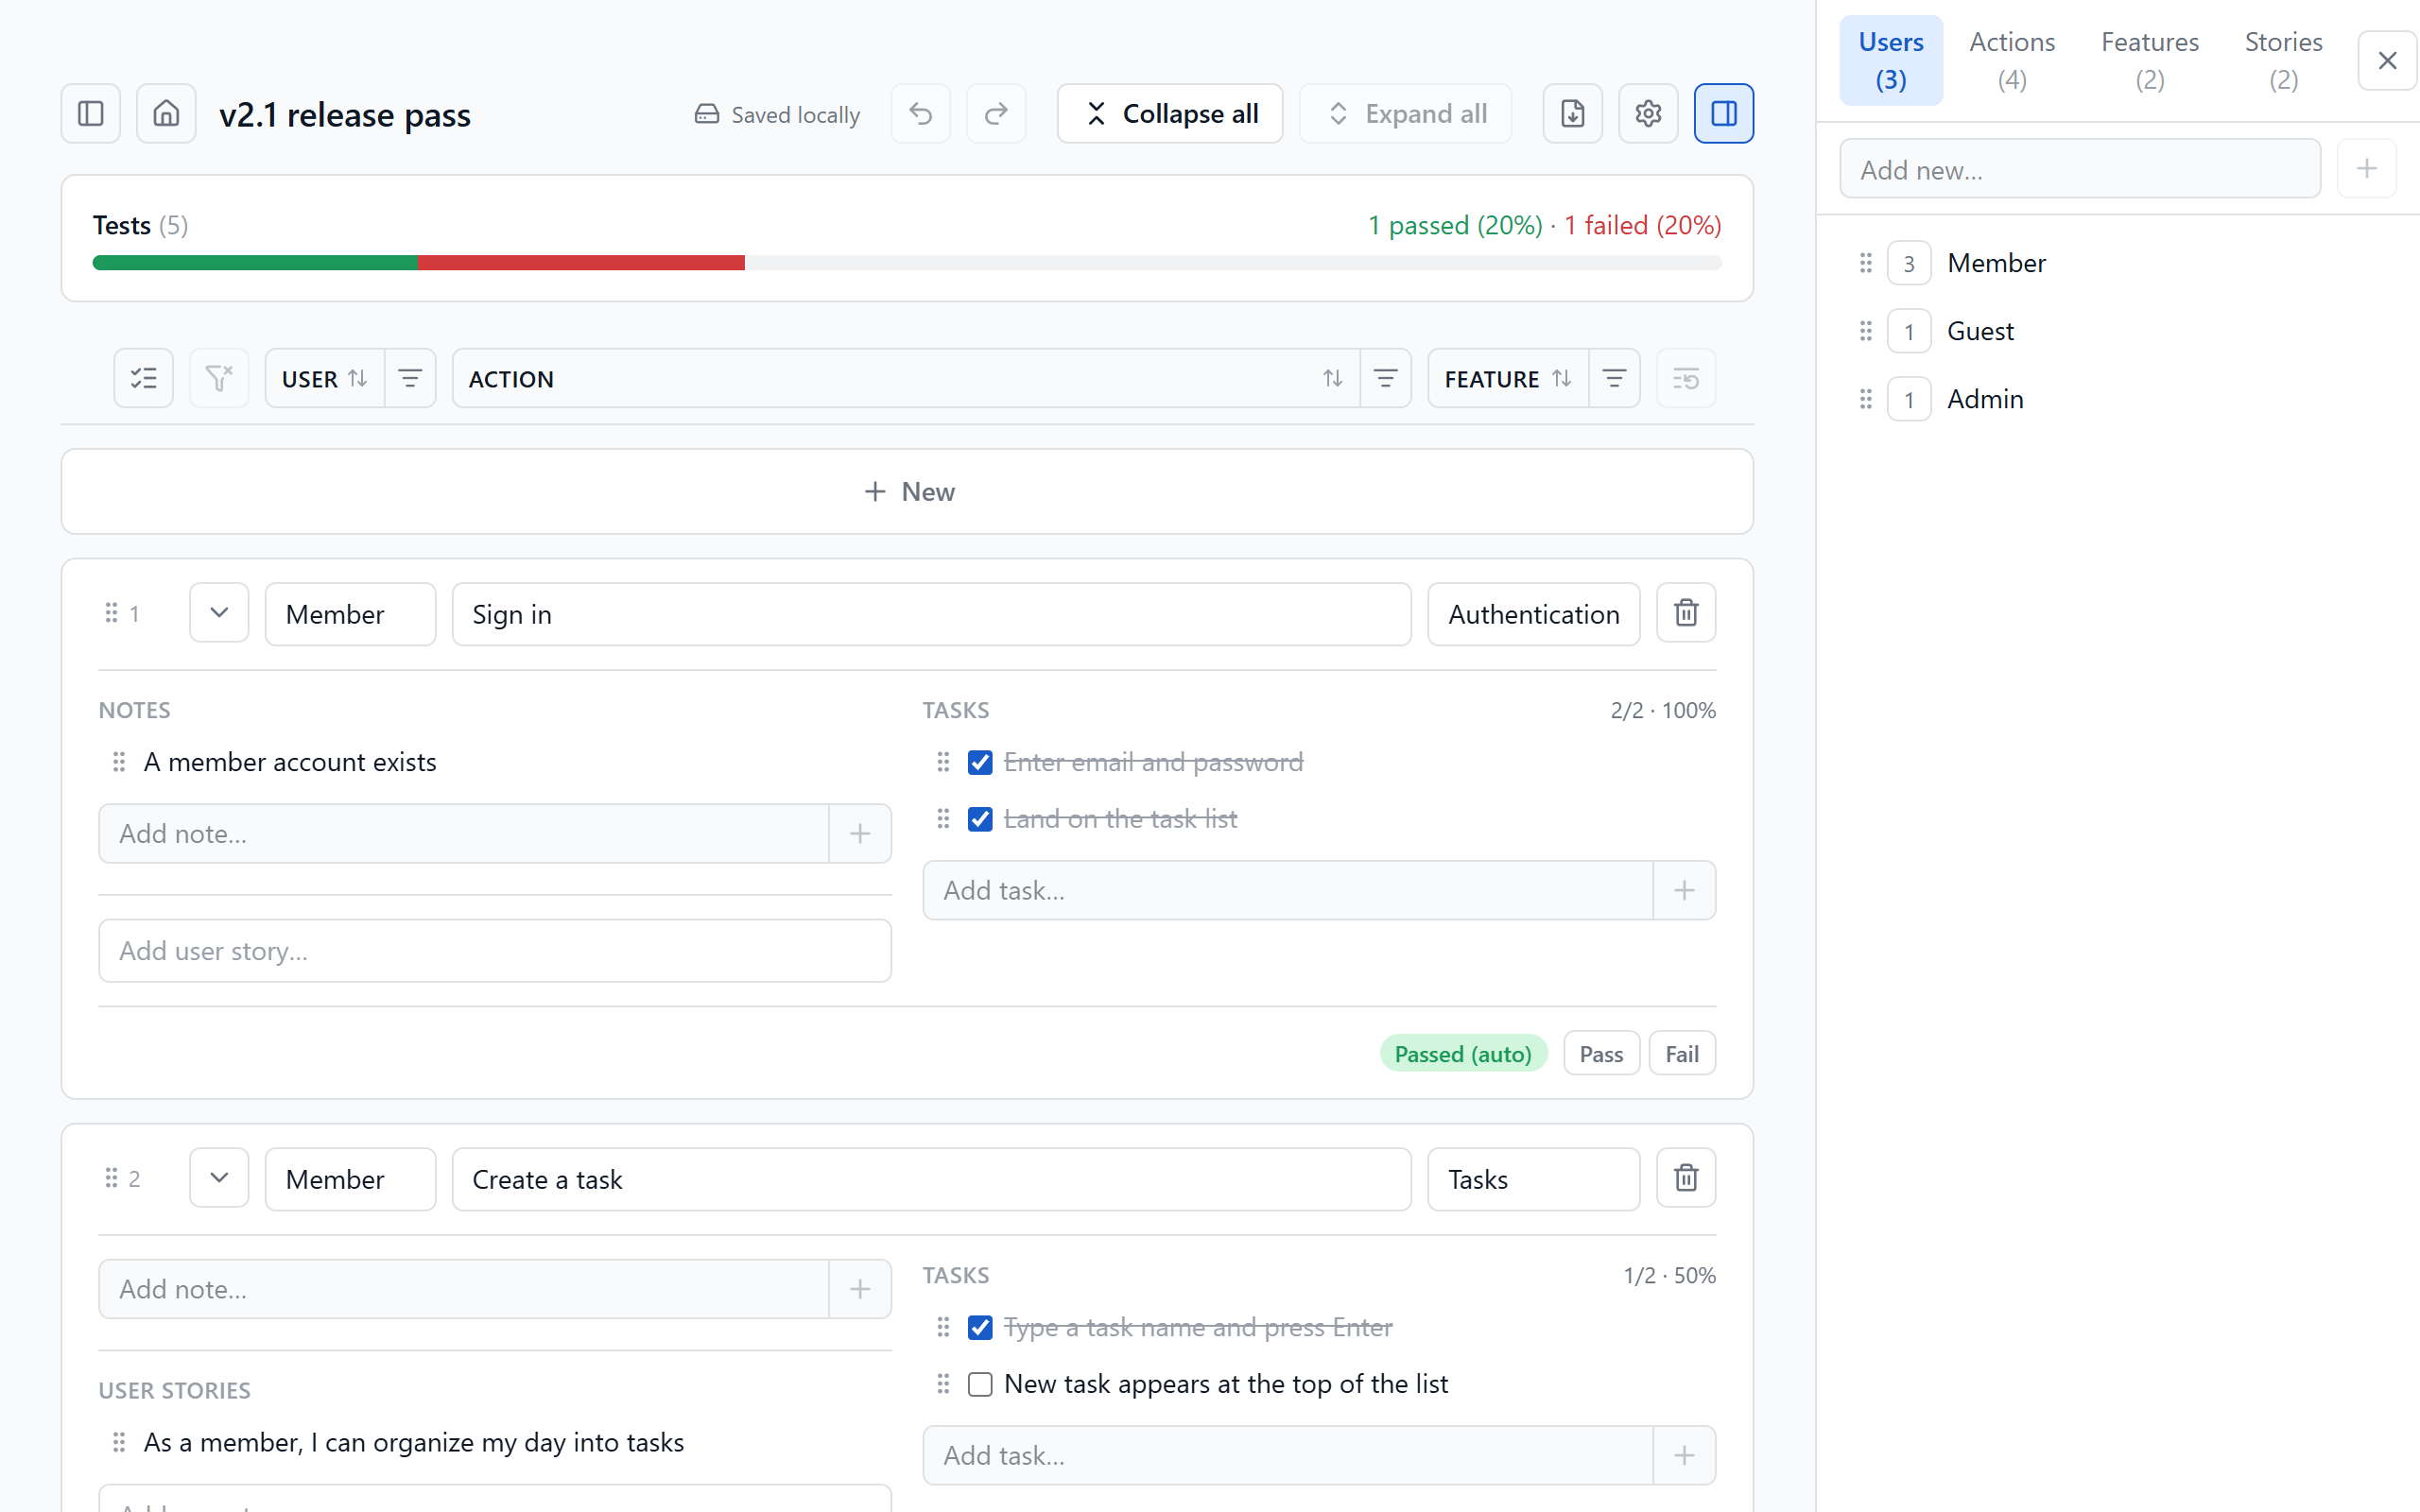Image resolution: width=2420 pixels, height=1512 pixels.
Task: Uncheck Type a task name and press Enter
Action: [x=980, y=1328]
